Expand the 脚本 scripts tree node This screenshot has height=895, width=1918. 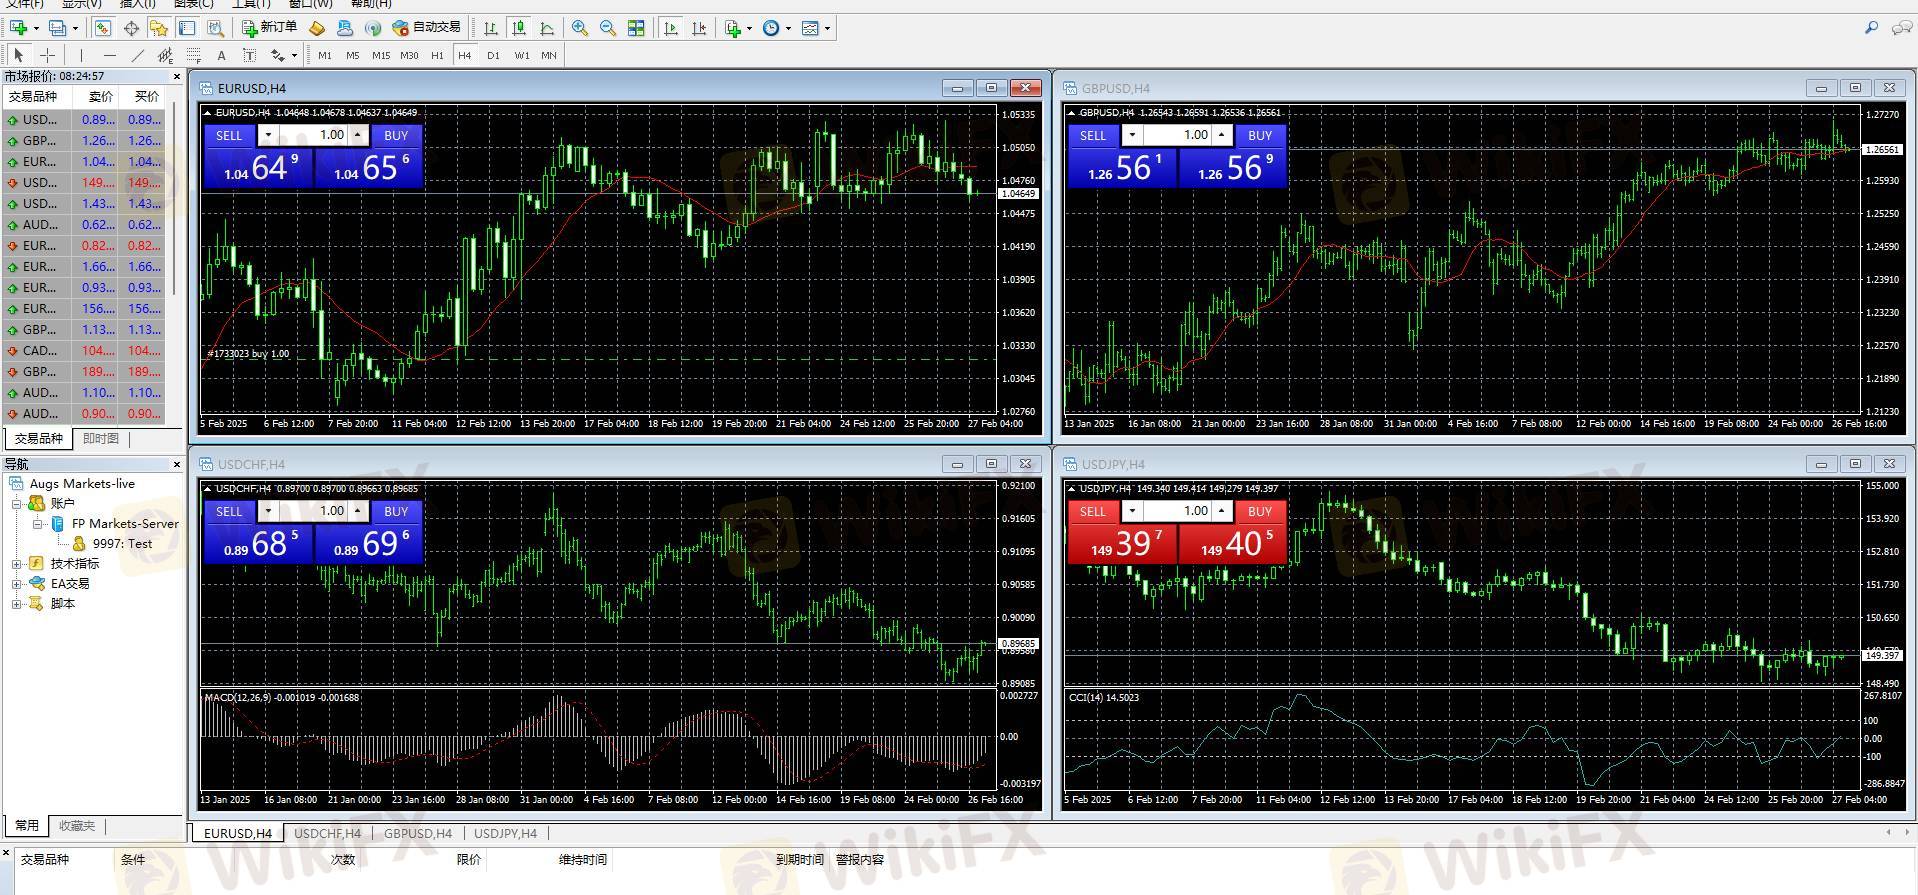pyautogui.click(x=16, y=604)
